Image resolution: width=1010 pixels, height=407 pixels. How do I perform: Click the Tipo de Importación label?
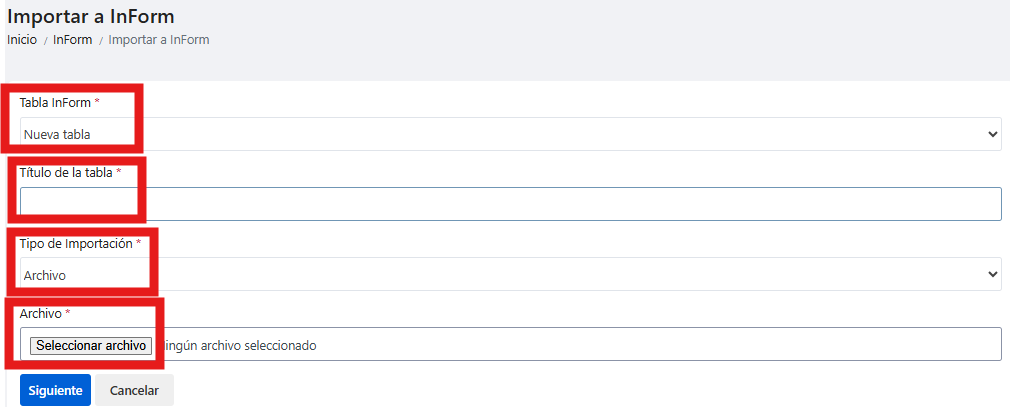[x=76, y=243]
